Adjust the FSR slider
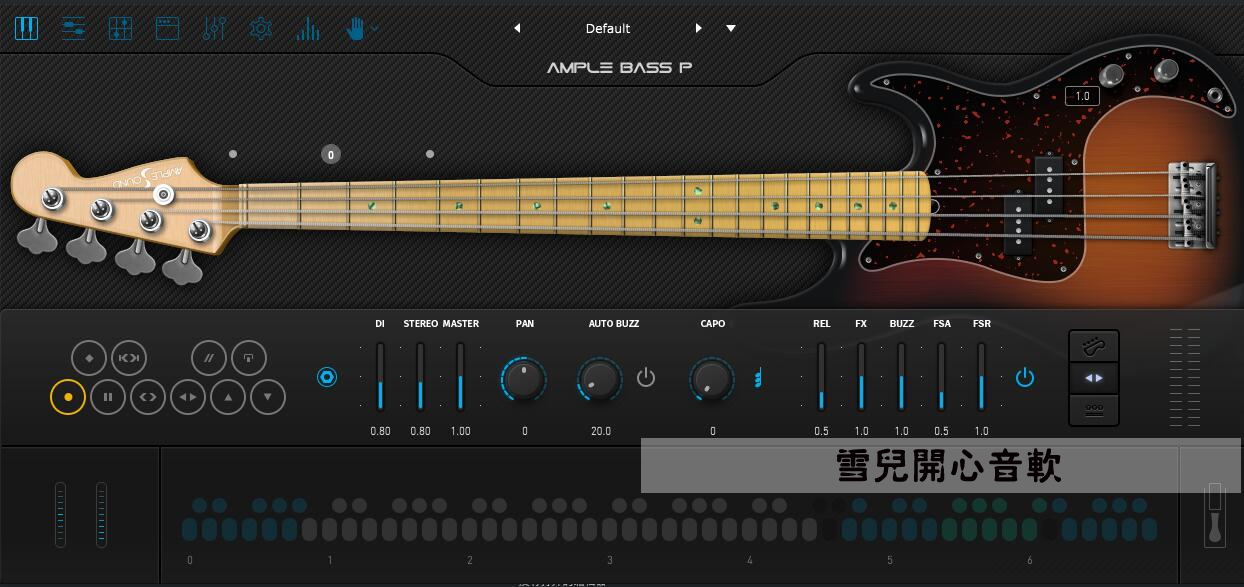Image resolution: width=1244 pixels, height=587 pixels. [981, 376]
